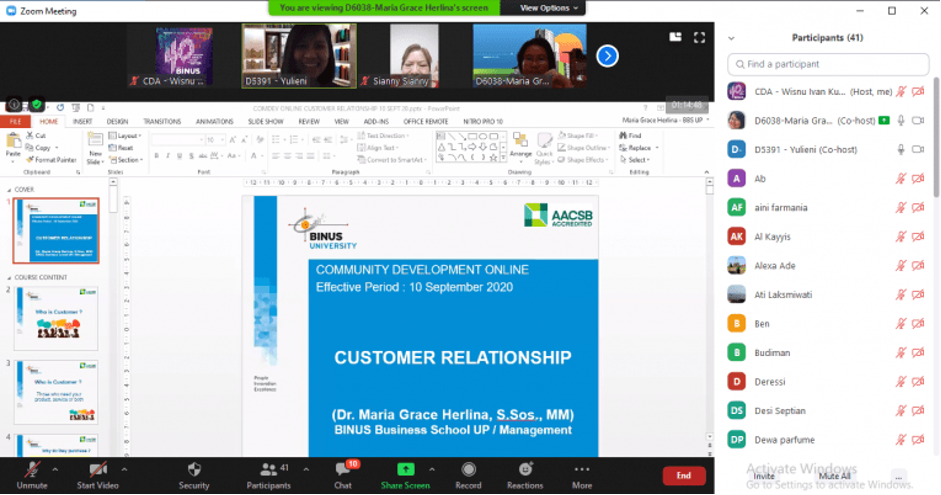Click the Invite button
This screenshot has height=495, width=941.
(764, 476)
